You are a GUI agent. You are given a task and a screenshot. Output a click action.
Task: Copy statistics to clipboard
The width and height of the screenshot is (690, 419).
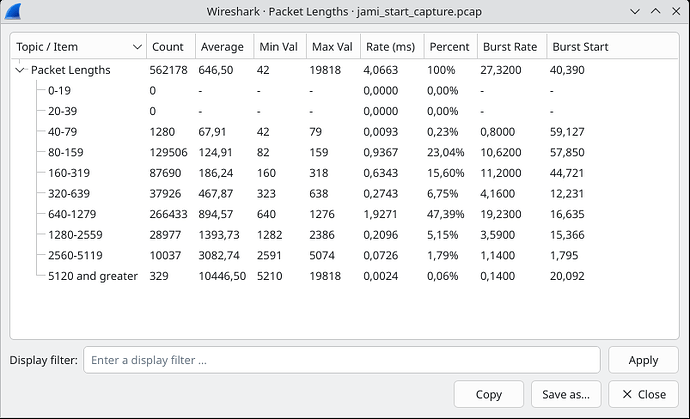488,394
